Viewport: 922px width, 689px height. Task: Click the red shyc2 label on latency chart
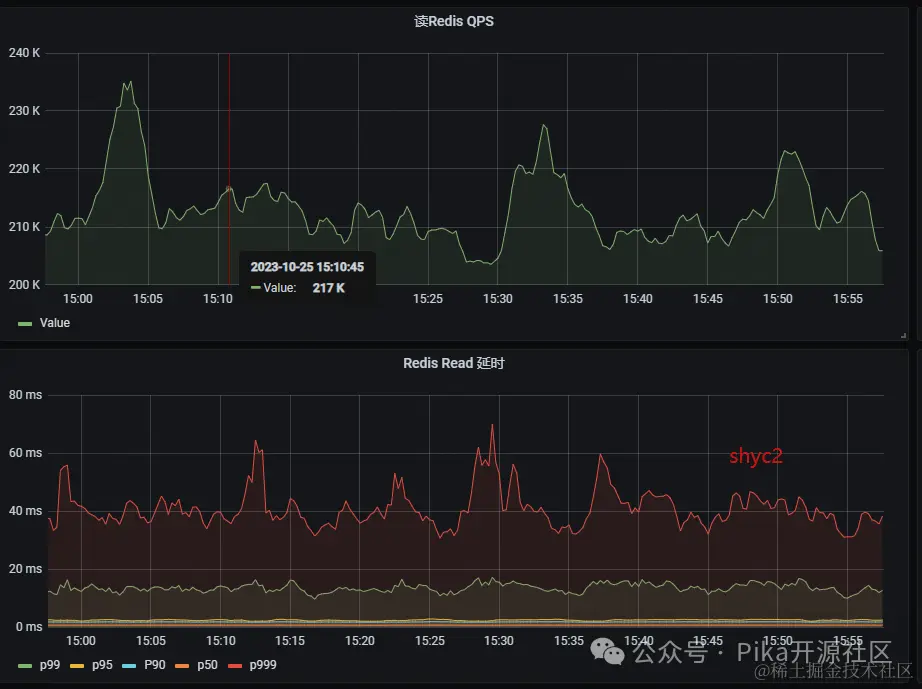tap(756, 456)
